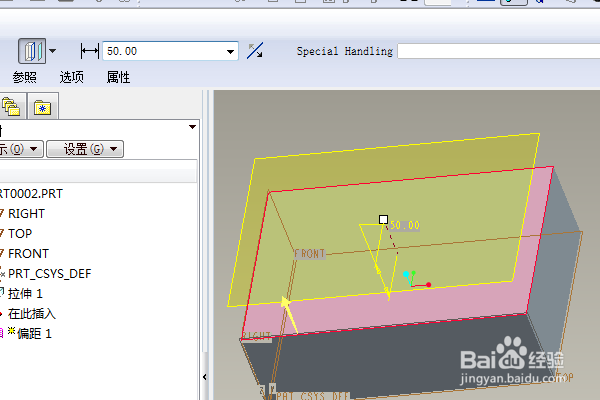Screen dimensions: 600x400
Task: Switch to the model tree folder tab
Action: [11, 106]
